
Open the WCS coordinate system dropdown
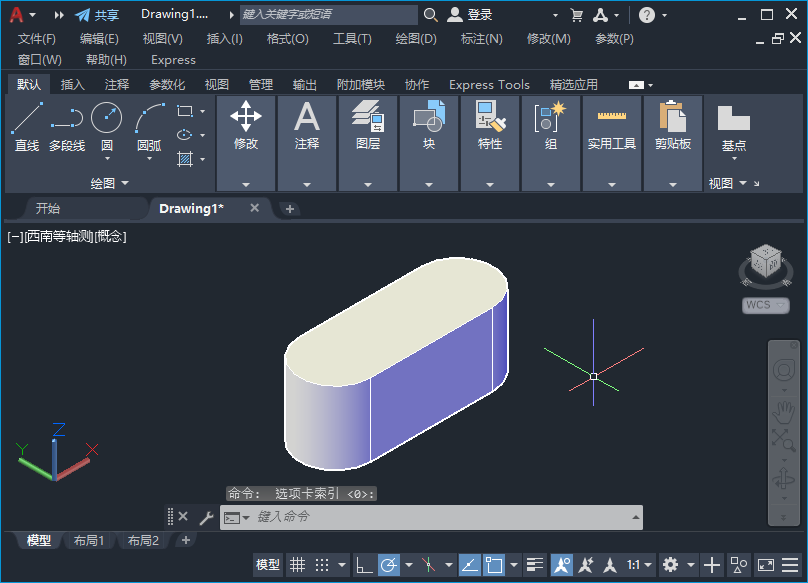click(x=765, y=305)
